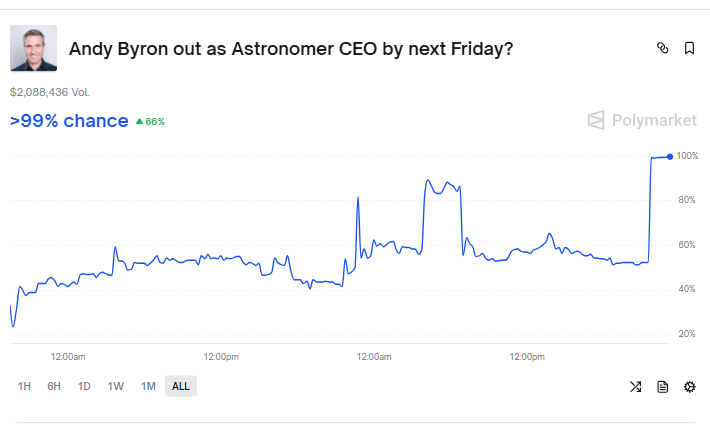This screenshot has width=710, height=424.
Task: Click the green up-arrow 66% change indicator
Action: click(150, 121)
